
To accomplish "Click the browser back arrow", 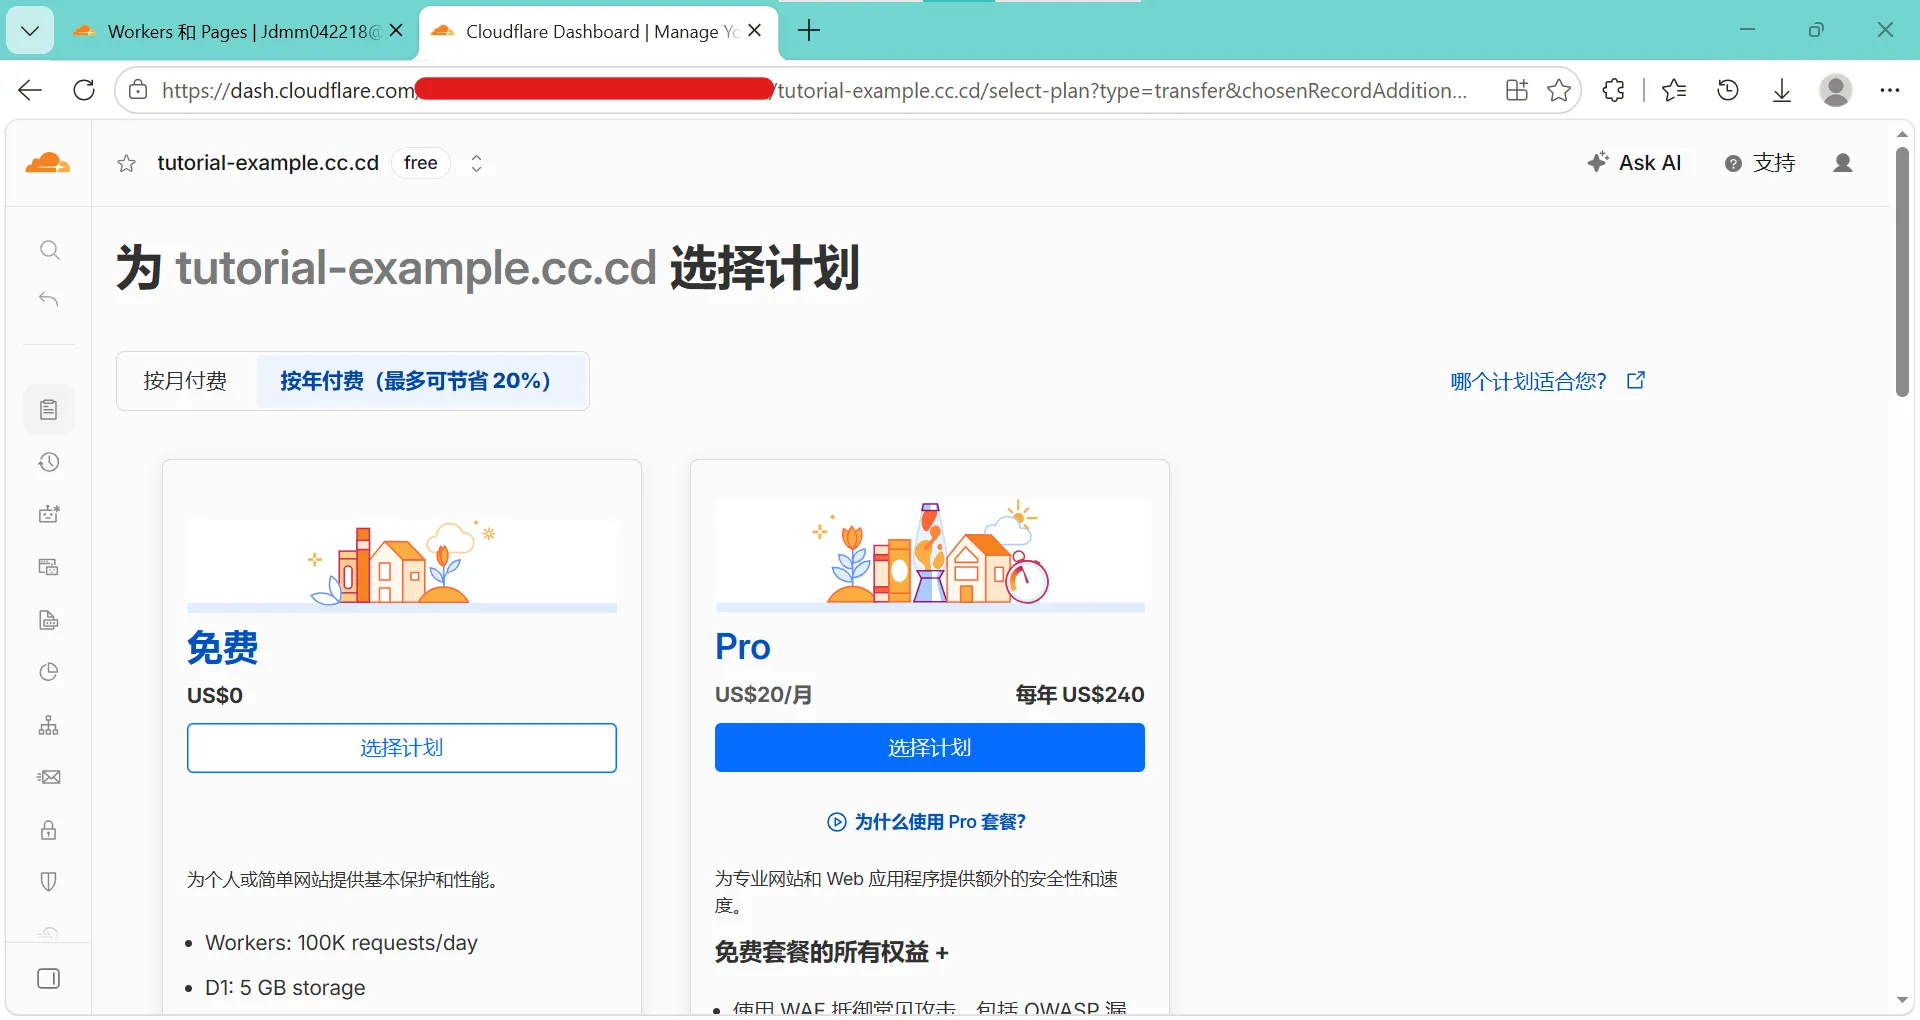I will click(x=30, y=90).
